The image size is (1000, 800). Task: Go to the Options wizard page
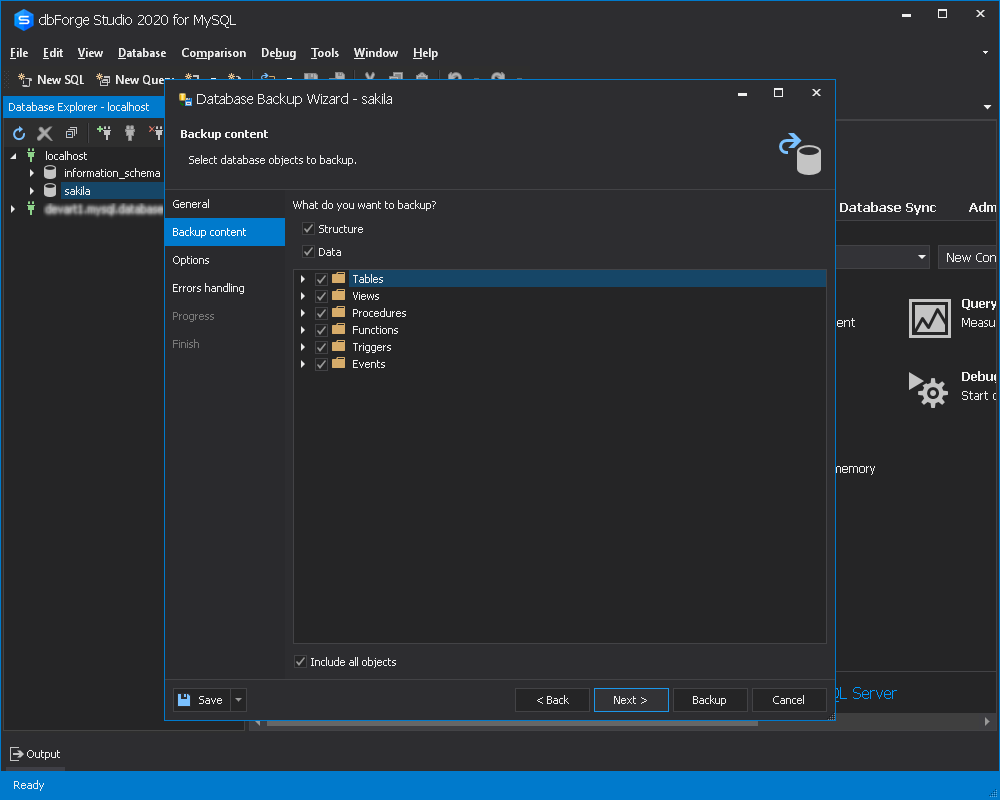point(224,260)
